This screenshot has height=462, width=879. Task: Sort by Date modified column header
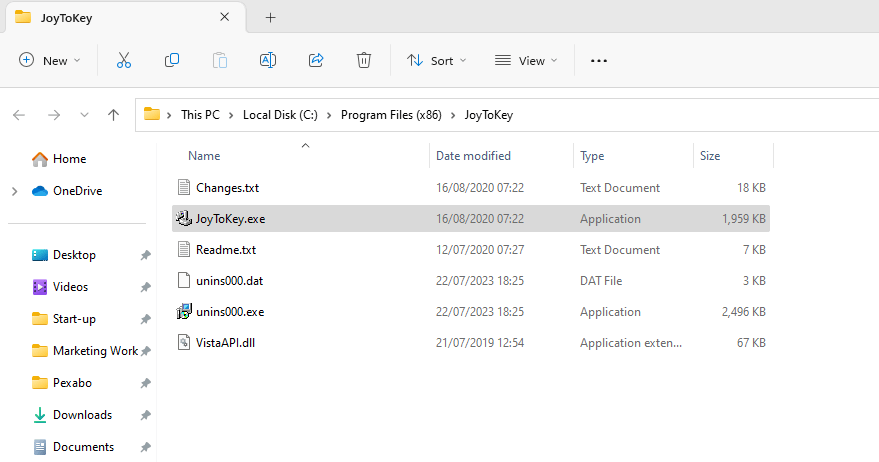[x=474, y=156]
